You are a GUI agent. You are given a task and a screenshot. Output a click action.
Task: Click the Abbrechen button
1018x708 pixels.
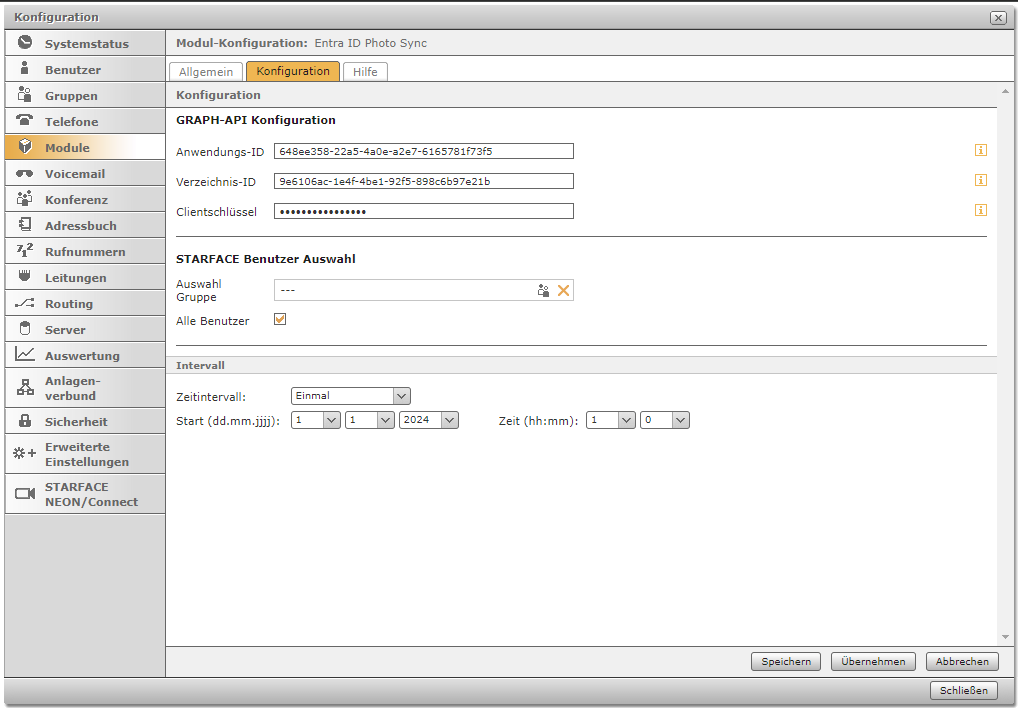[962, 661]
